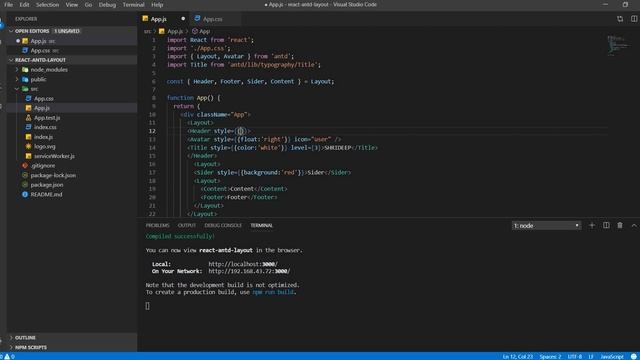Switch to the App.js editor tab
Image resolution: width=640 pixels, height=360 pixels.
coord(158,19)
